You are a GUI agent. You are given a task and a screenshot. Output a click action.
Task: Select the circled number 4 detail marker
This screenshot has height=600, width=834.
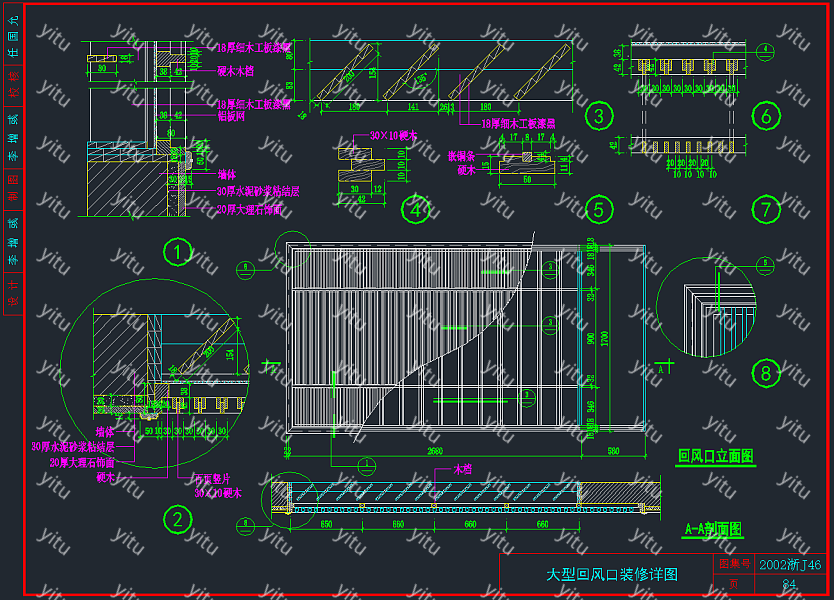click(415, 210)
